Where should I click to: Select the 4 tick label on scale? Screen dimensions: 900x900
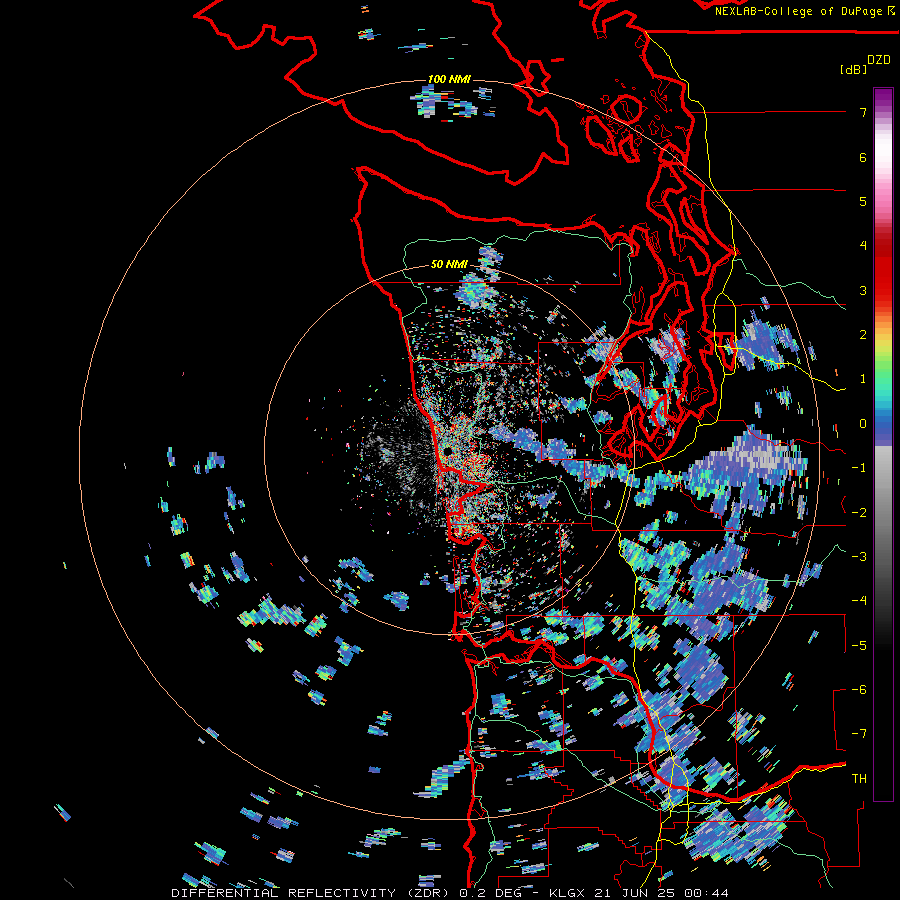(x=863, y=246)
